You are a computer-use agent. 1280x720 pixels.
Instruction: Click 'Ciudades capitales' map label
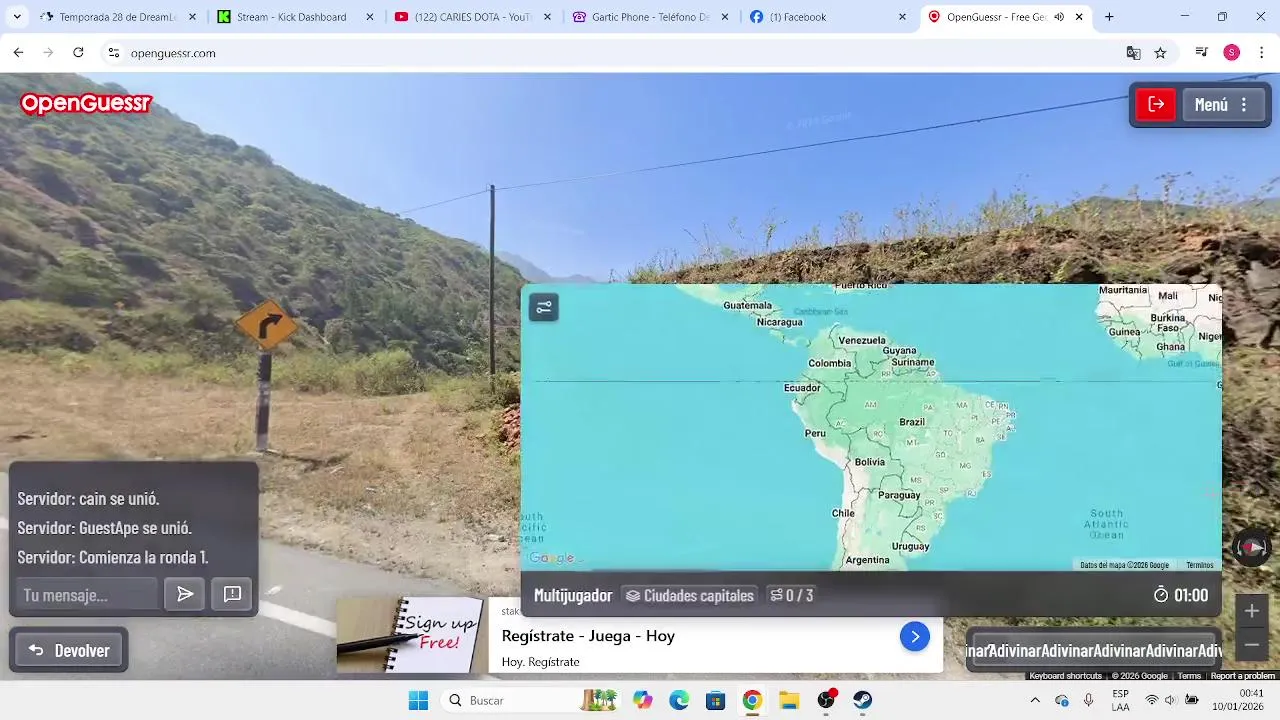tap(689, 595)
